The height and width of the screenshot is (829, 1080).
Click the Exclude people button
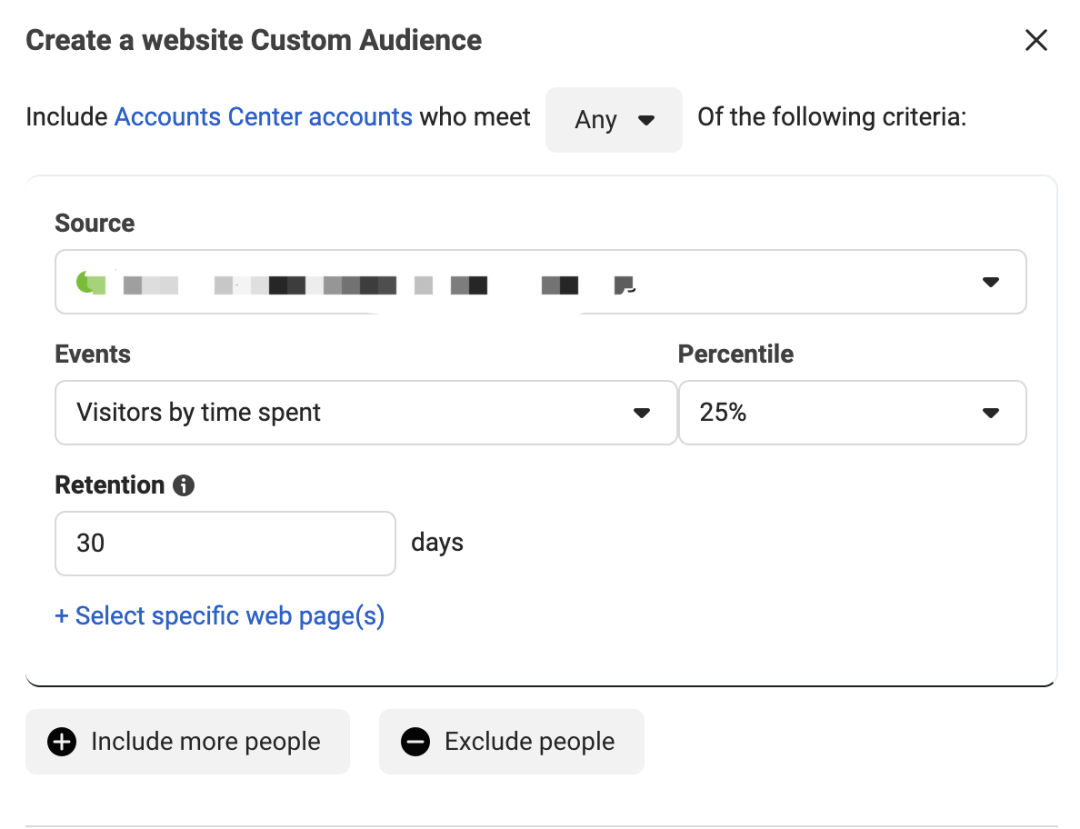(511, 742)
